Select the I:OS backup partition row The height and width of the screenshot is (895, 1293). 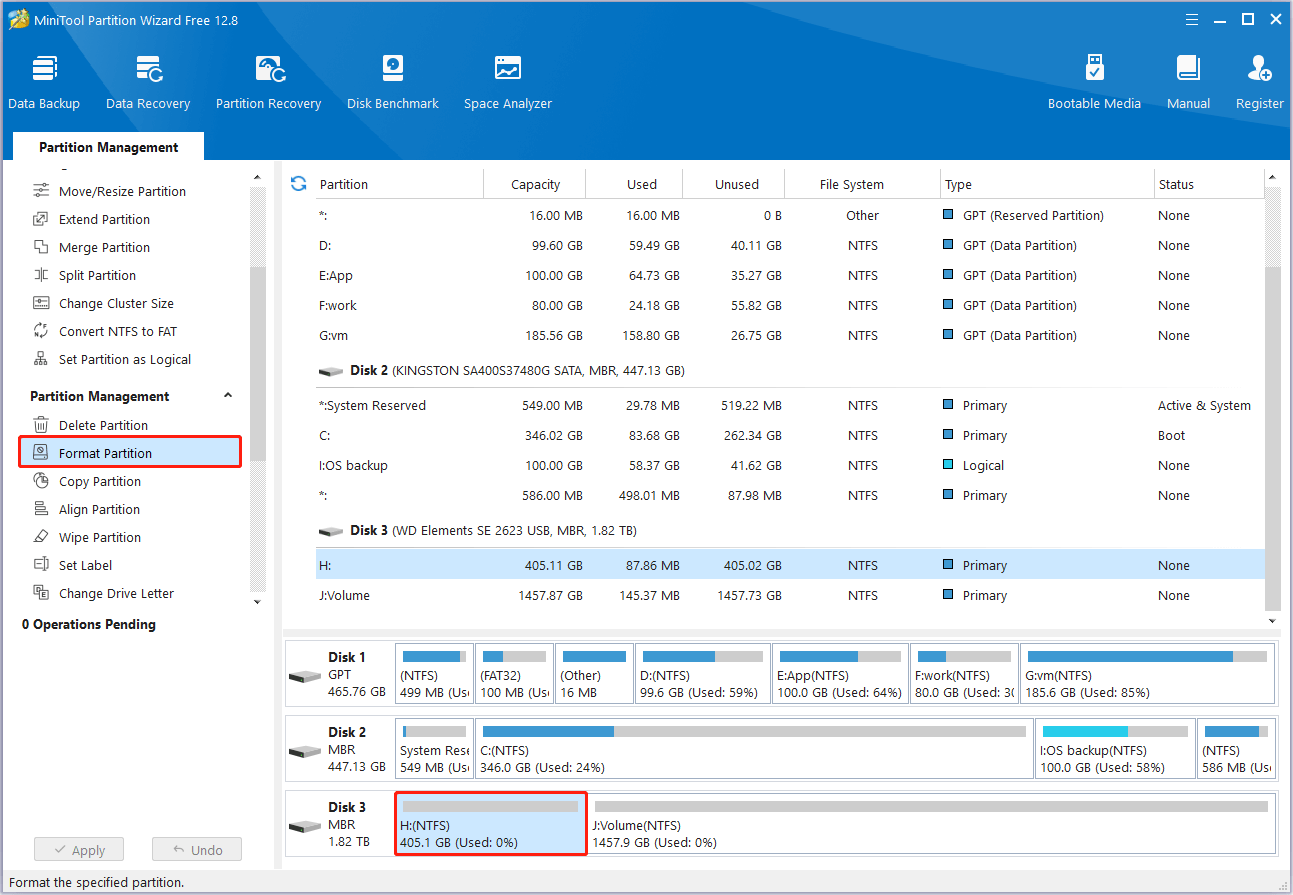(x=790, y=465)
